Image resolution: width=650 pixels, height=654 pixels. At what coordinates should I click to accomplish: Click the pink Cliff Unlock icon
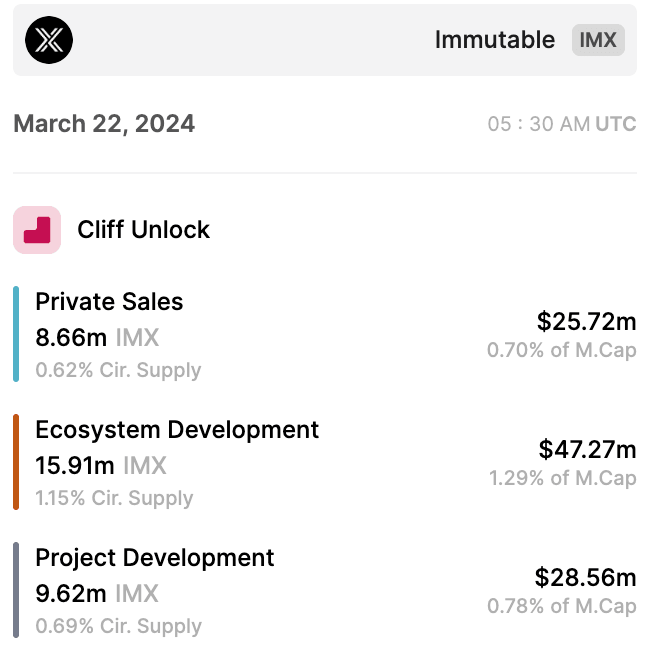point(37,230)
